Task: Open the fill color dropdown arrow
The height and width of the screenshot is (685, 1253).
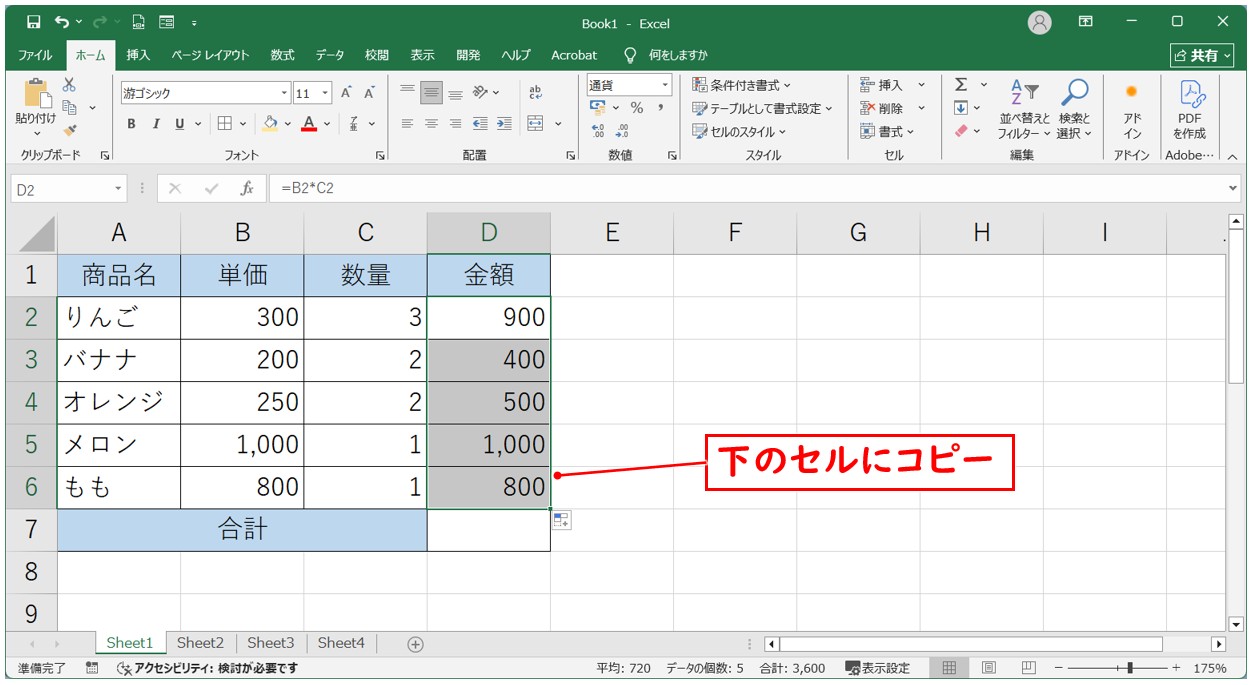Action: click(287, 124)
